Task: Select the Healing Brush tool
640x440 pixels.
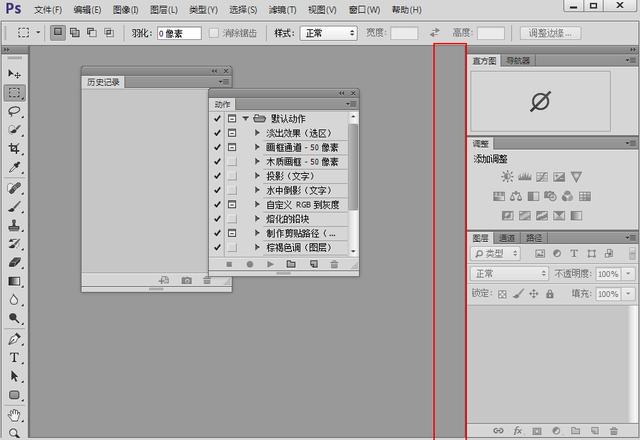Action: tap(14, 188)
